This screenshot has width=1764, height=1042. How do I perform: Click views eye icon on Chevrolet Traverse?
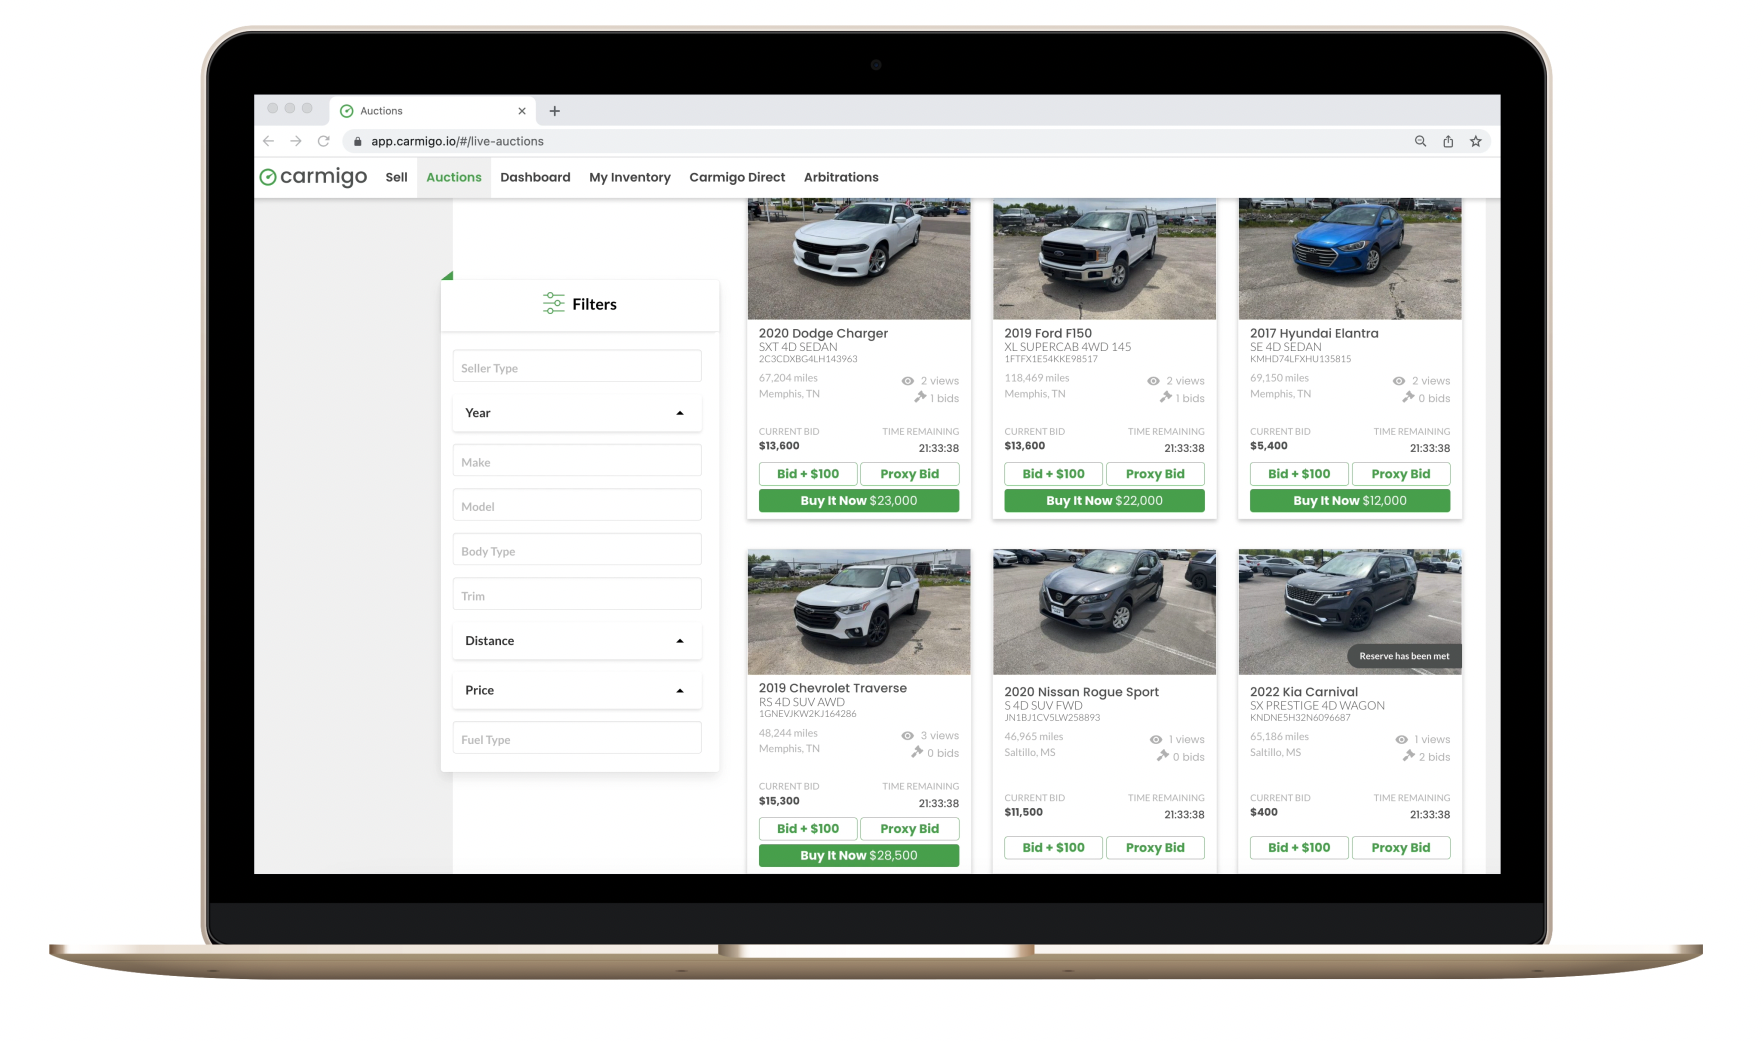[x=908, y=736]
